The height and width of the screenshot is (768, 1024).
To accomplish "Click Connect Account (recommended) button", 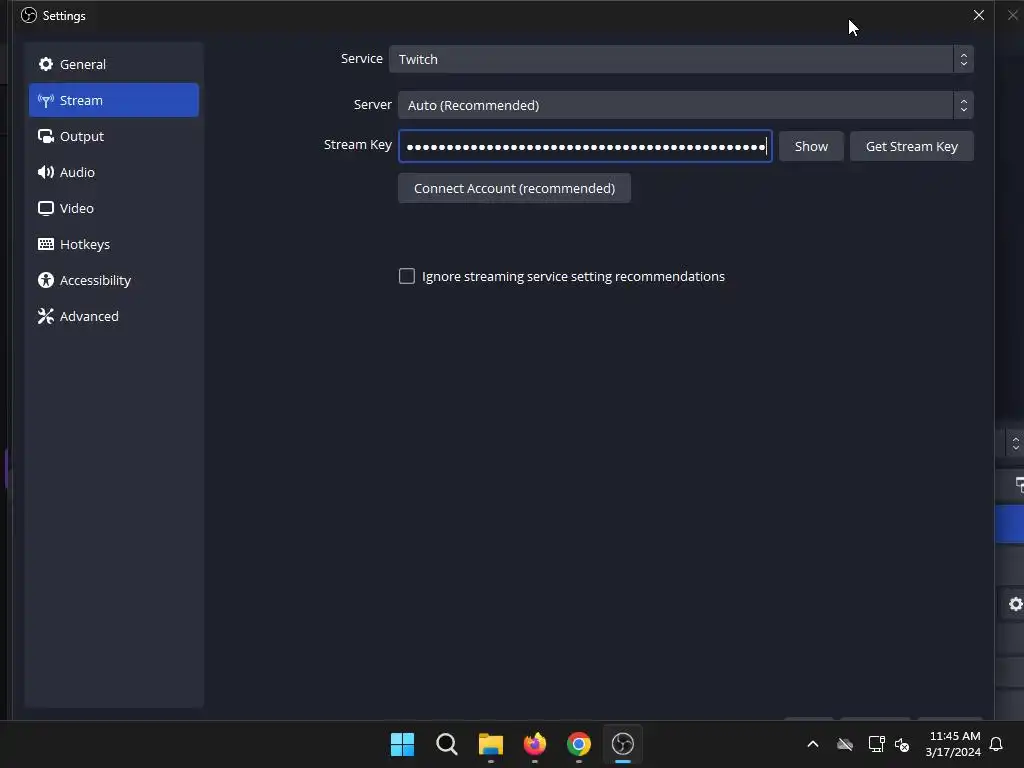I will [515, 188].
